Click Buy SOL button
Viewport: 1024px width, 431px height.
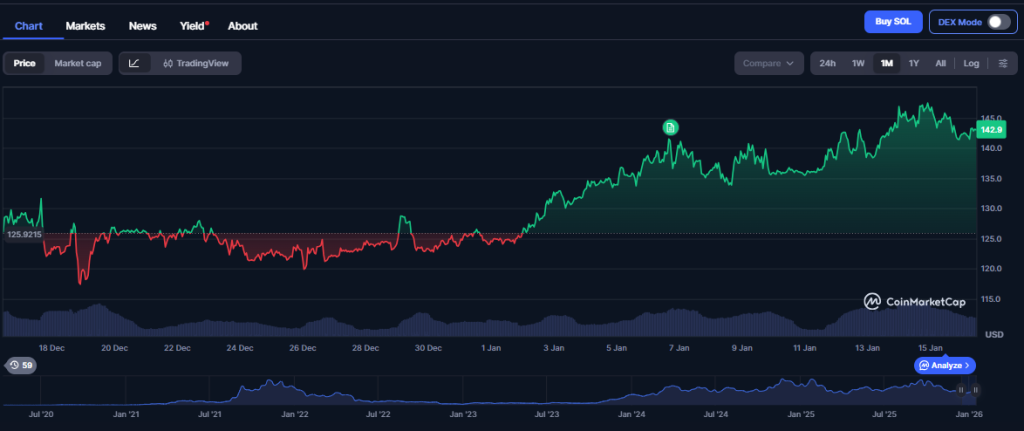point(893,22)
